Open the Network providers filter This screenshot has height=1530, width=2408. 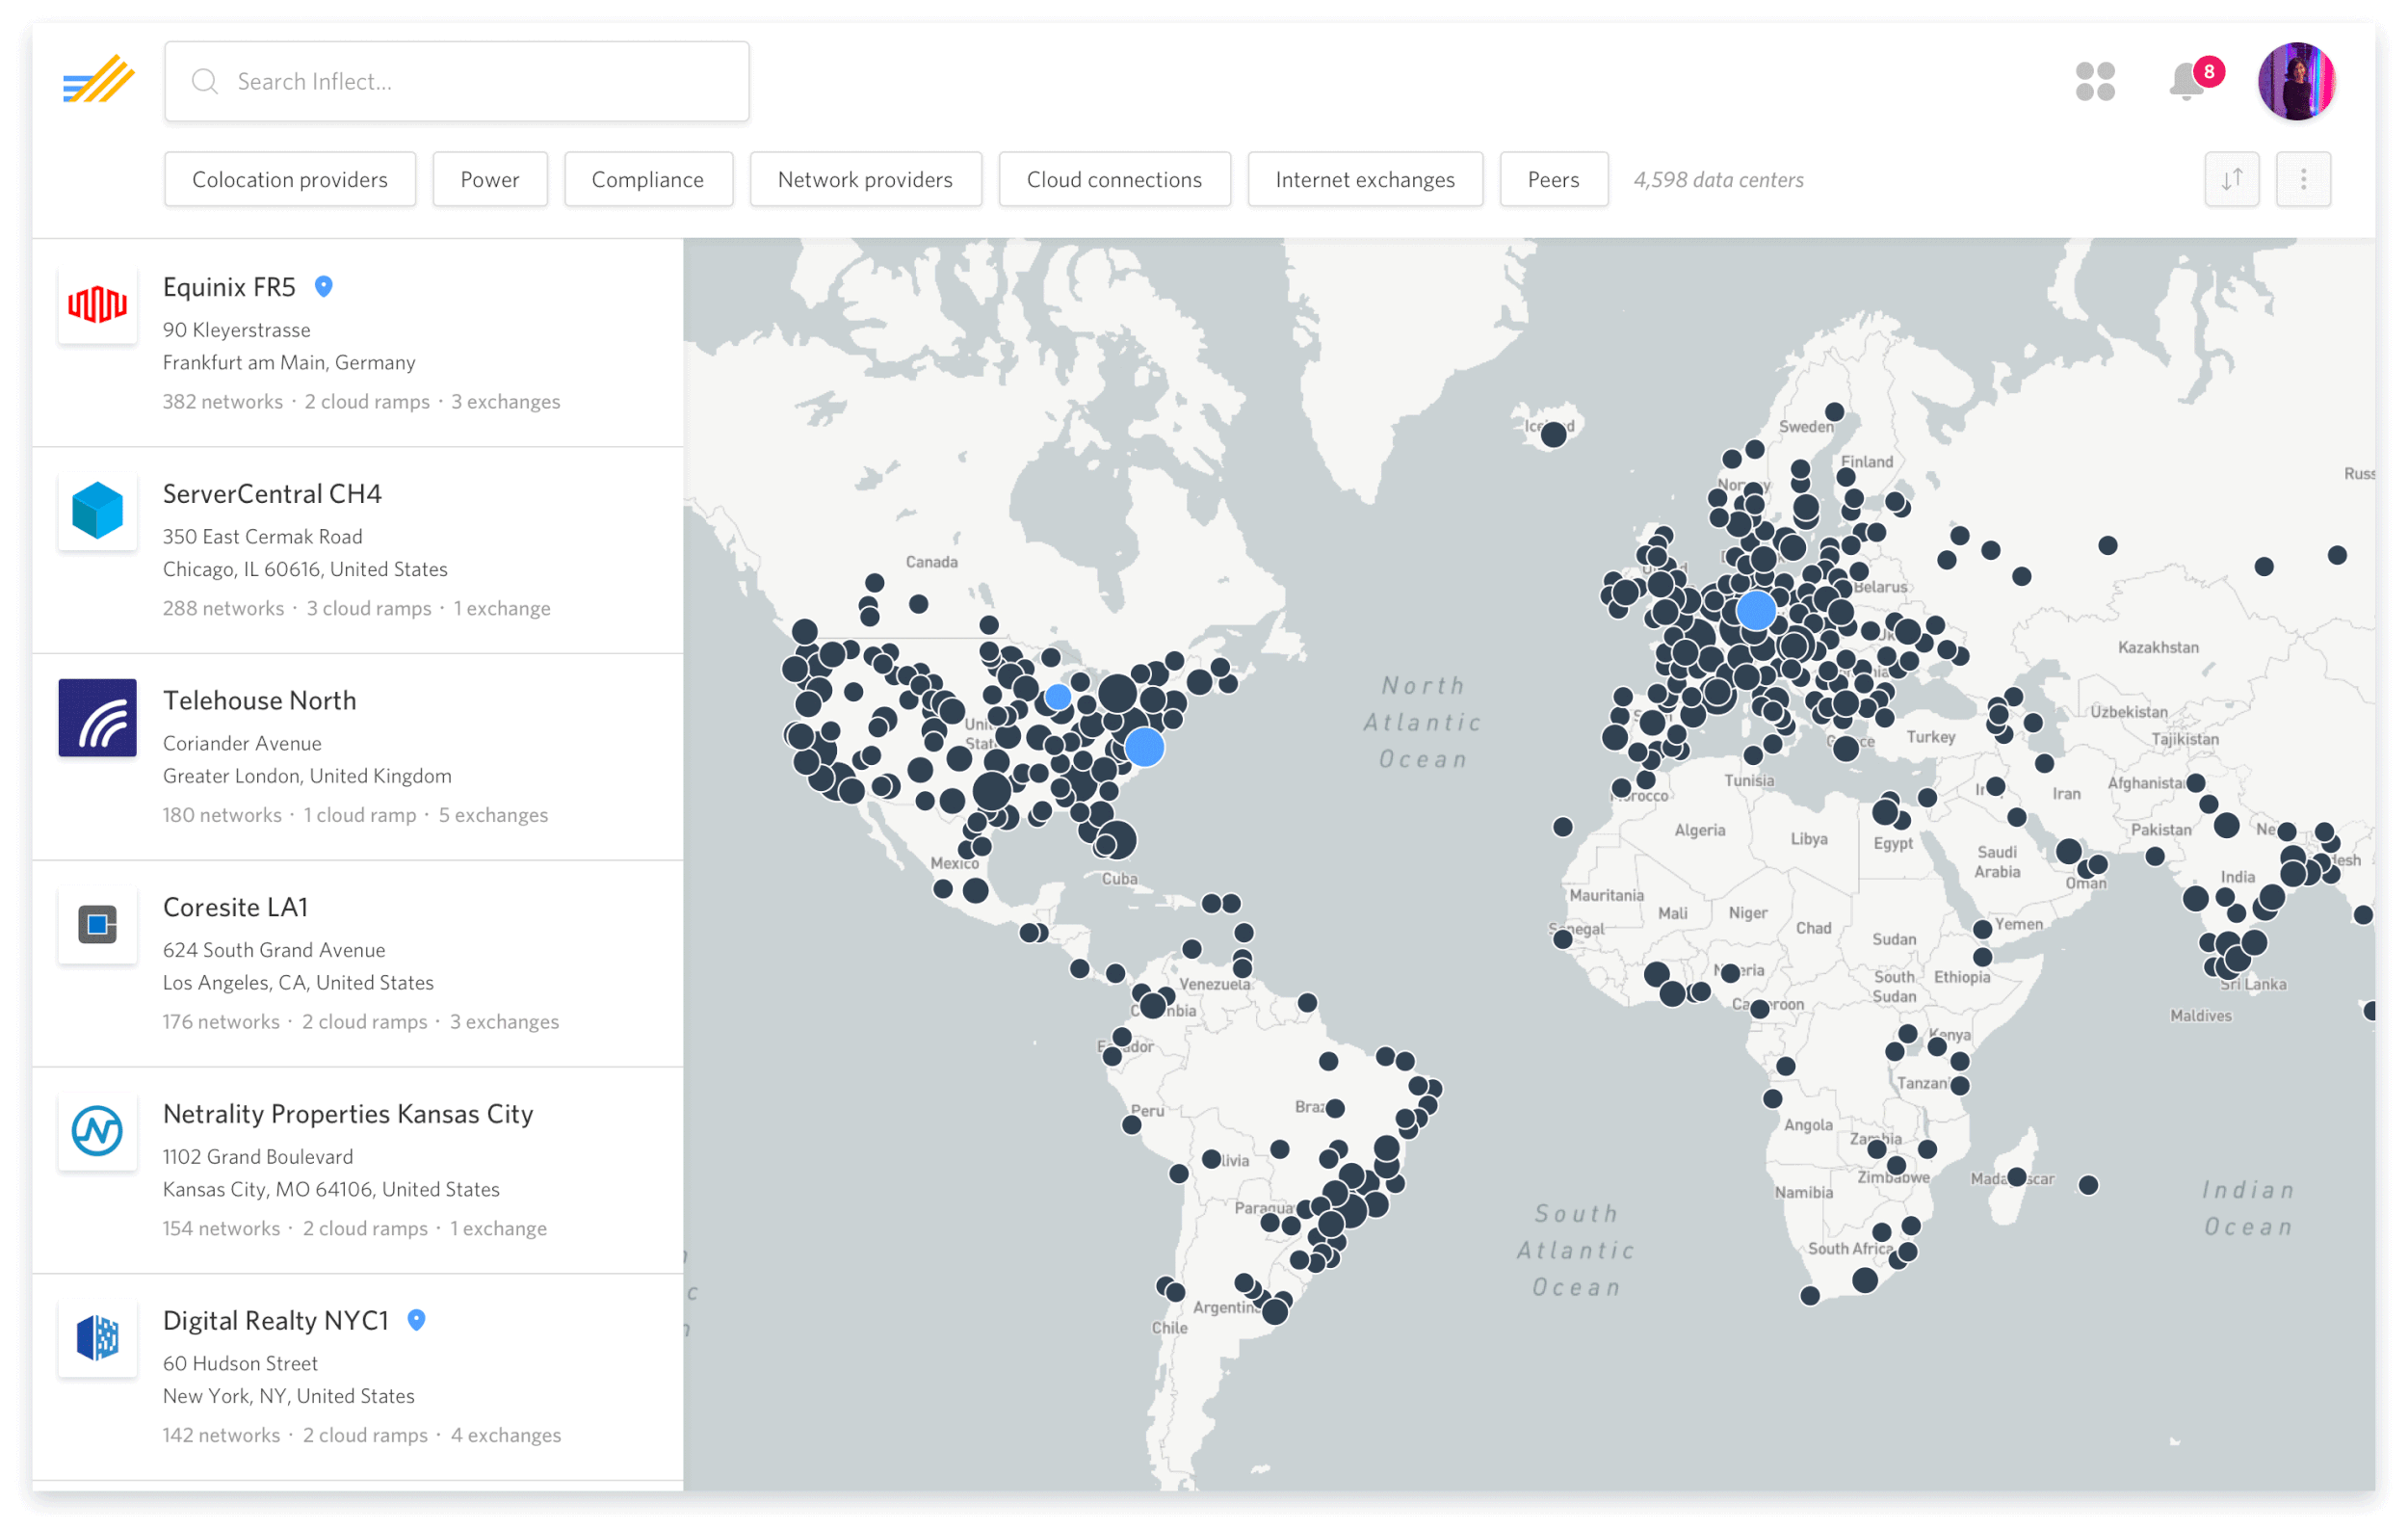click(x=865, y=179)
